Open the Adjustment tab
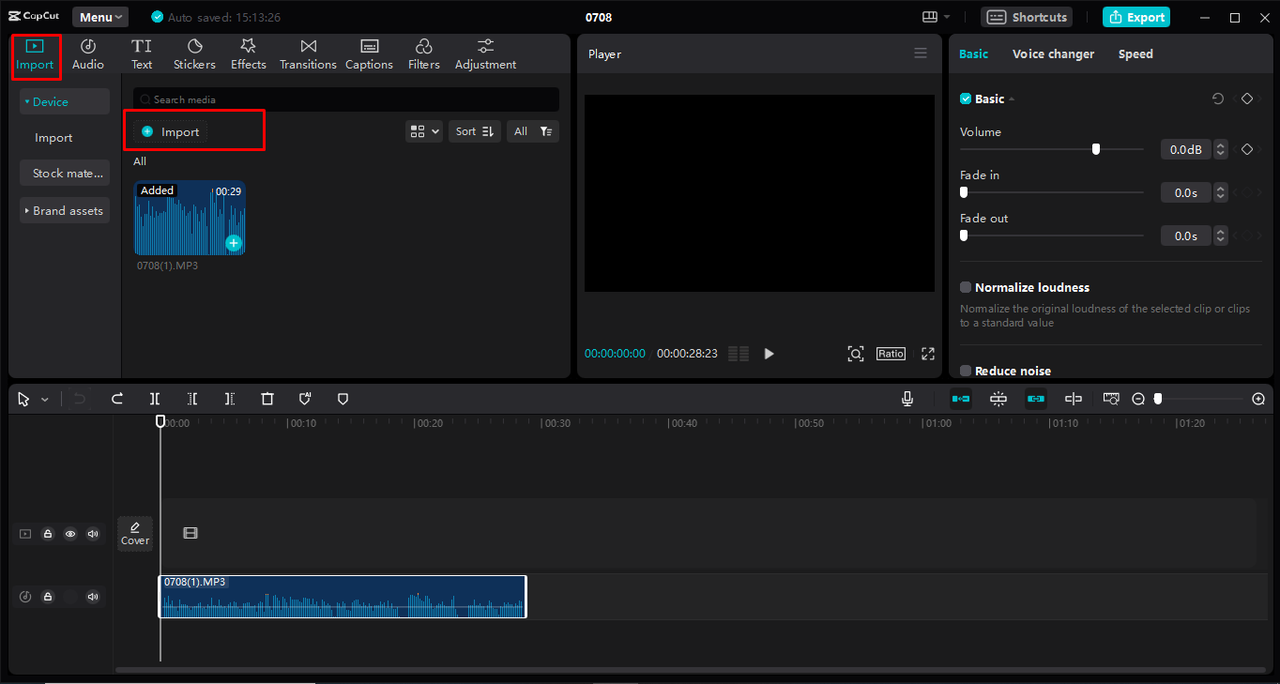The height and width of the screenshot is (684, 1280). point(486,55)
